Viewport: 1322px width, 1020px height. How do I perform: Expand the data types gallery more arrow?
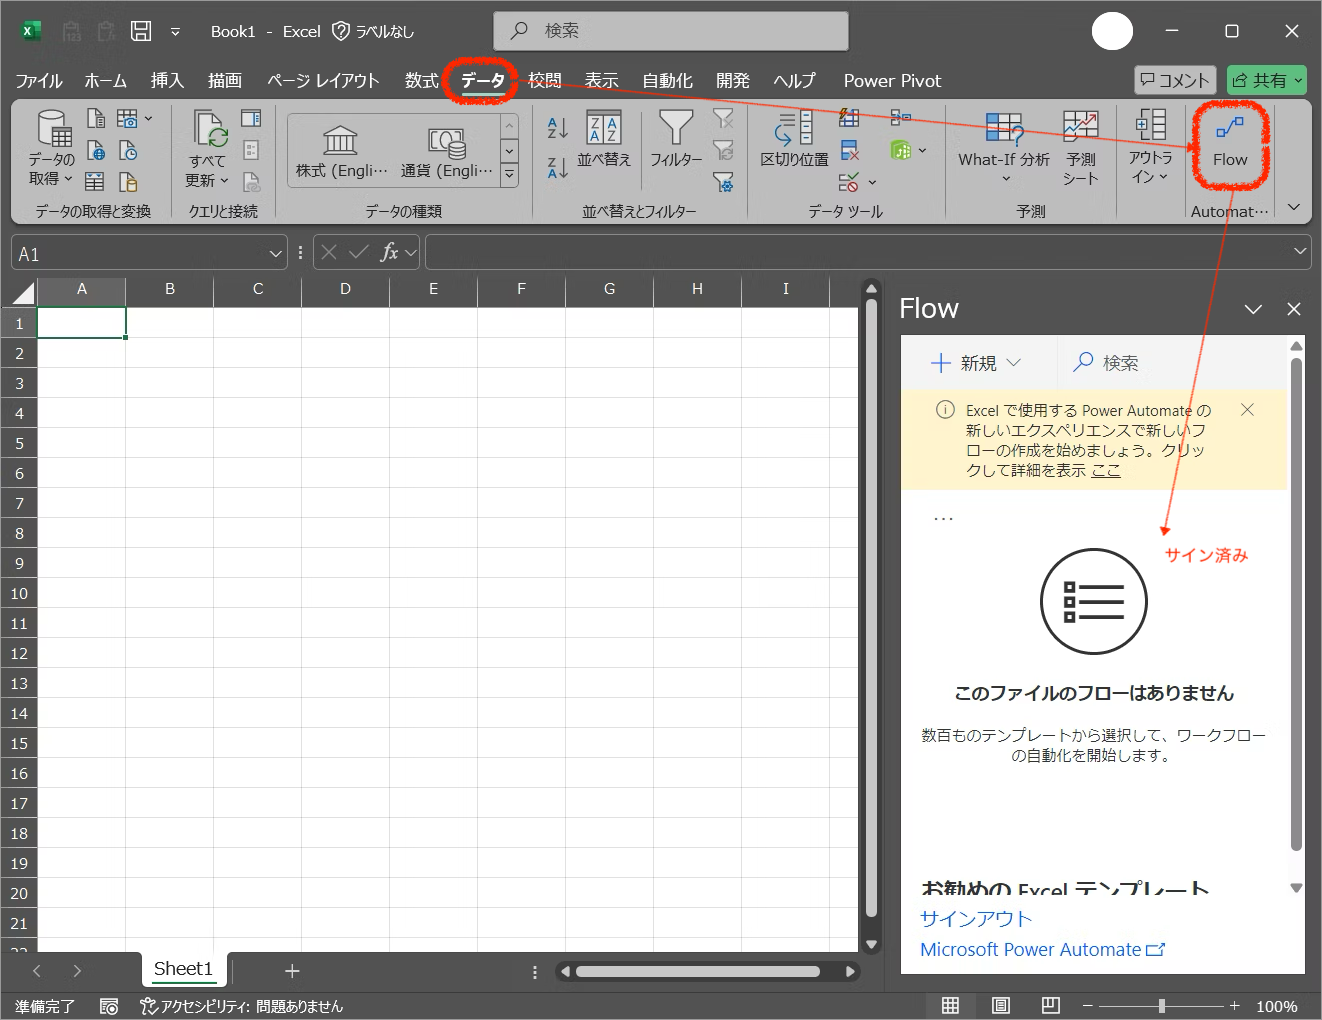509,176
